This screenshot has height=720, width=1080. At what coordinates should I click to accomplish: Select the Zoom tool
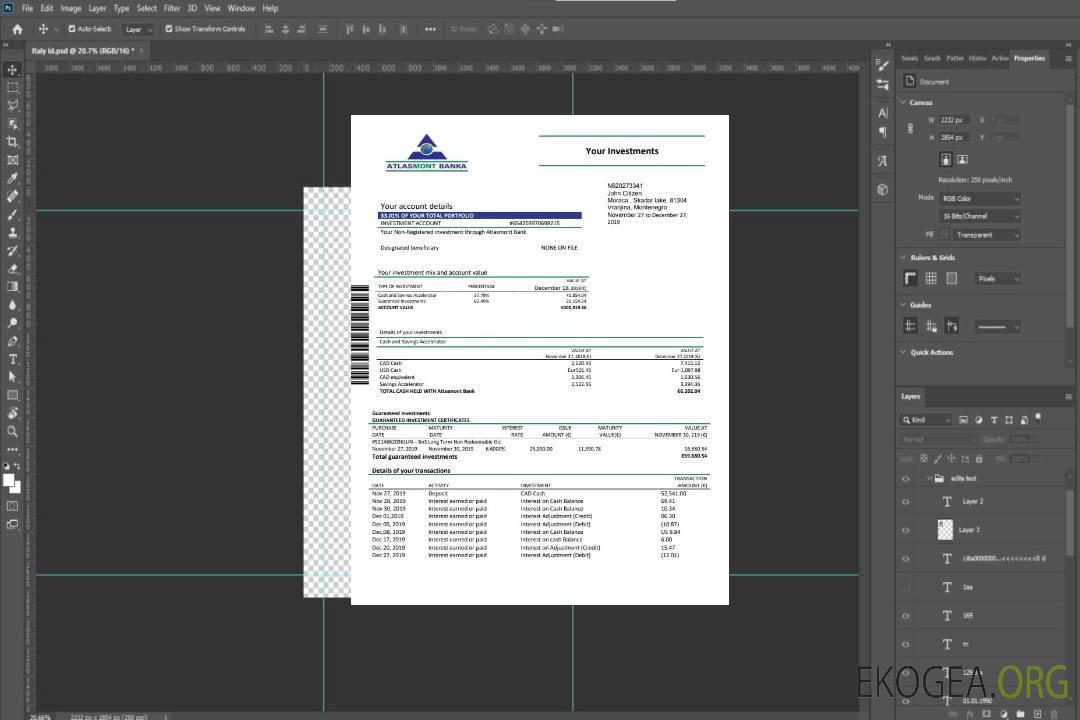[13, 431]
